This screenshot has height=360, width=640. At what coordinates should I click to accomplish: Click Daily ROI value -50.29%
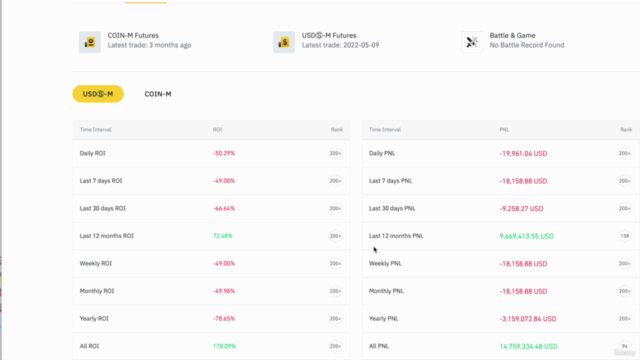coord(224,153)
